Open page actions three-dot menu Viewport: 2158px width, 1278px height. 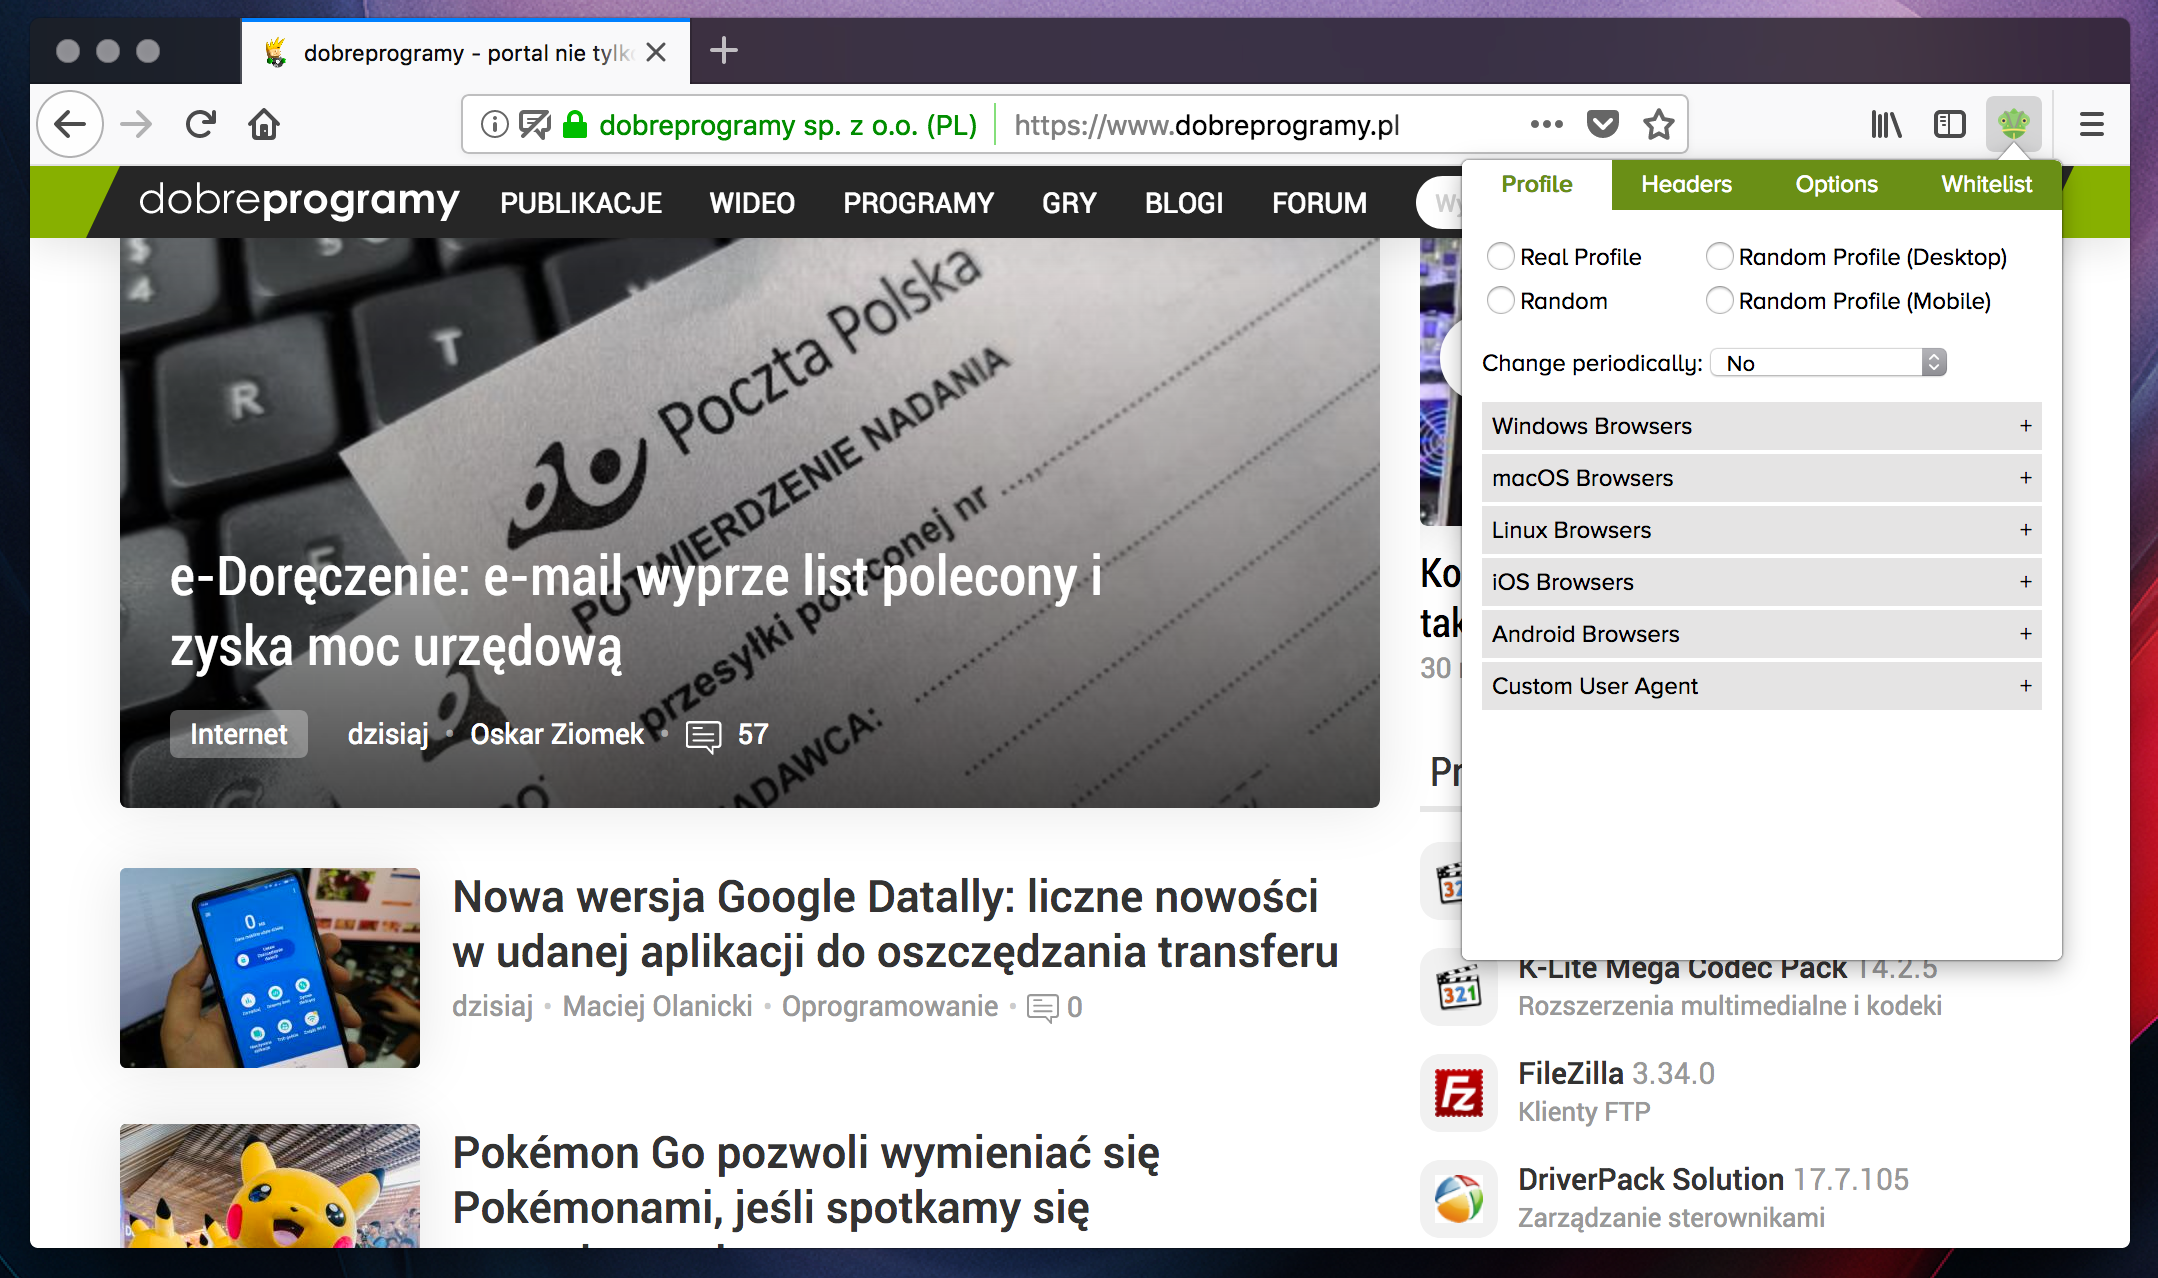pyautogui.click(x=1546, y=125)
